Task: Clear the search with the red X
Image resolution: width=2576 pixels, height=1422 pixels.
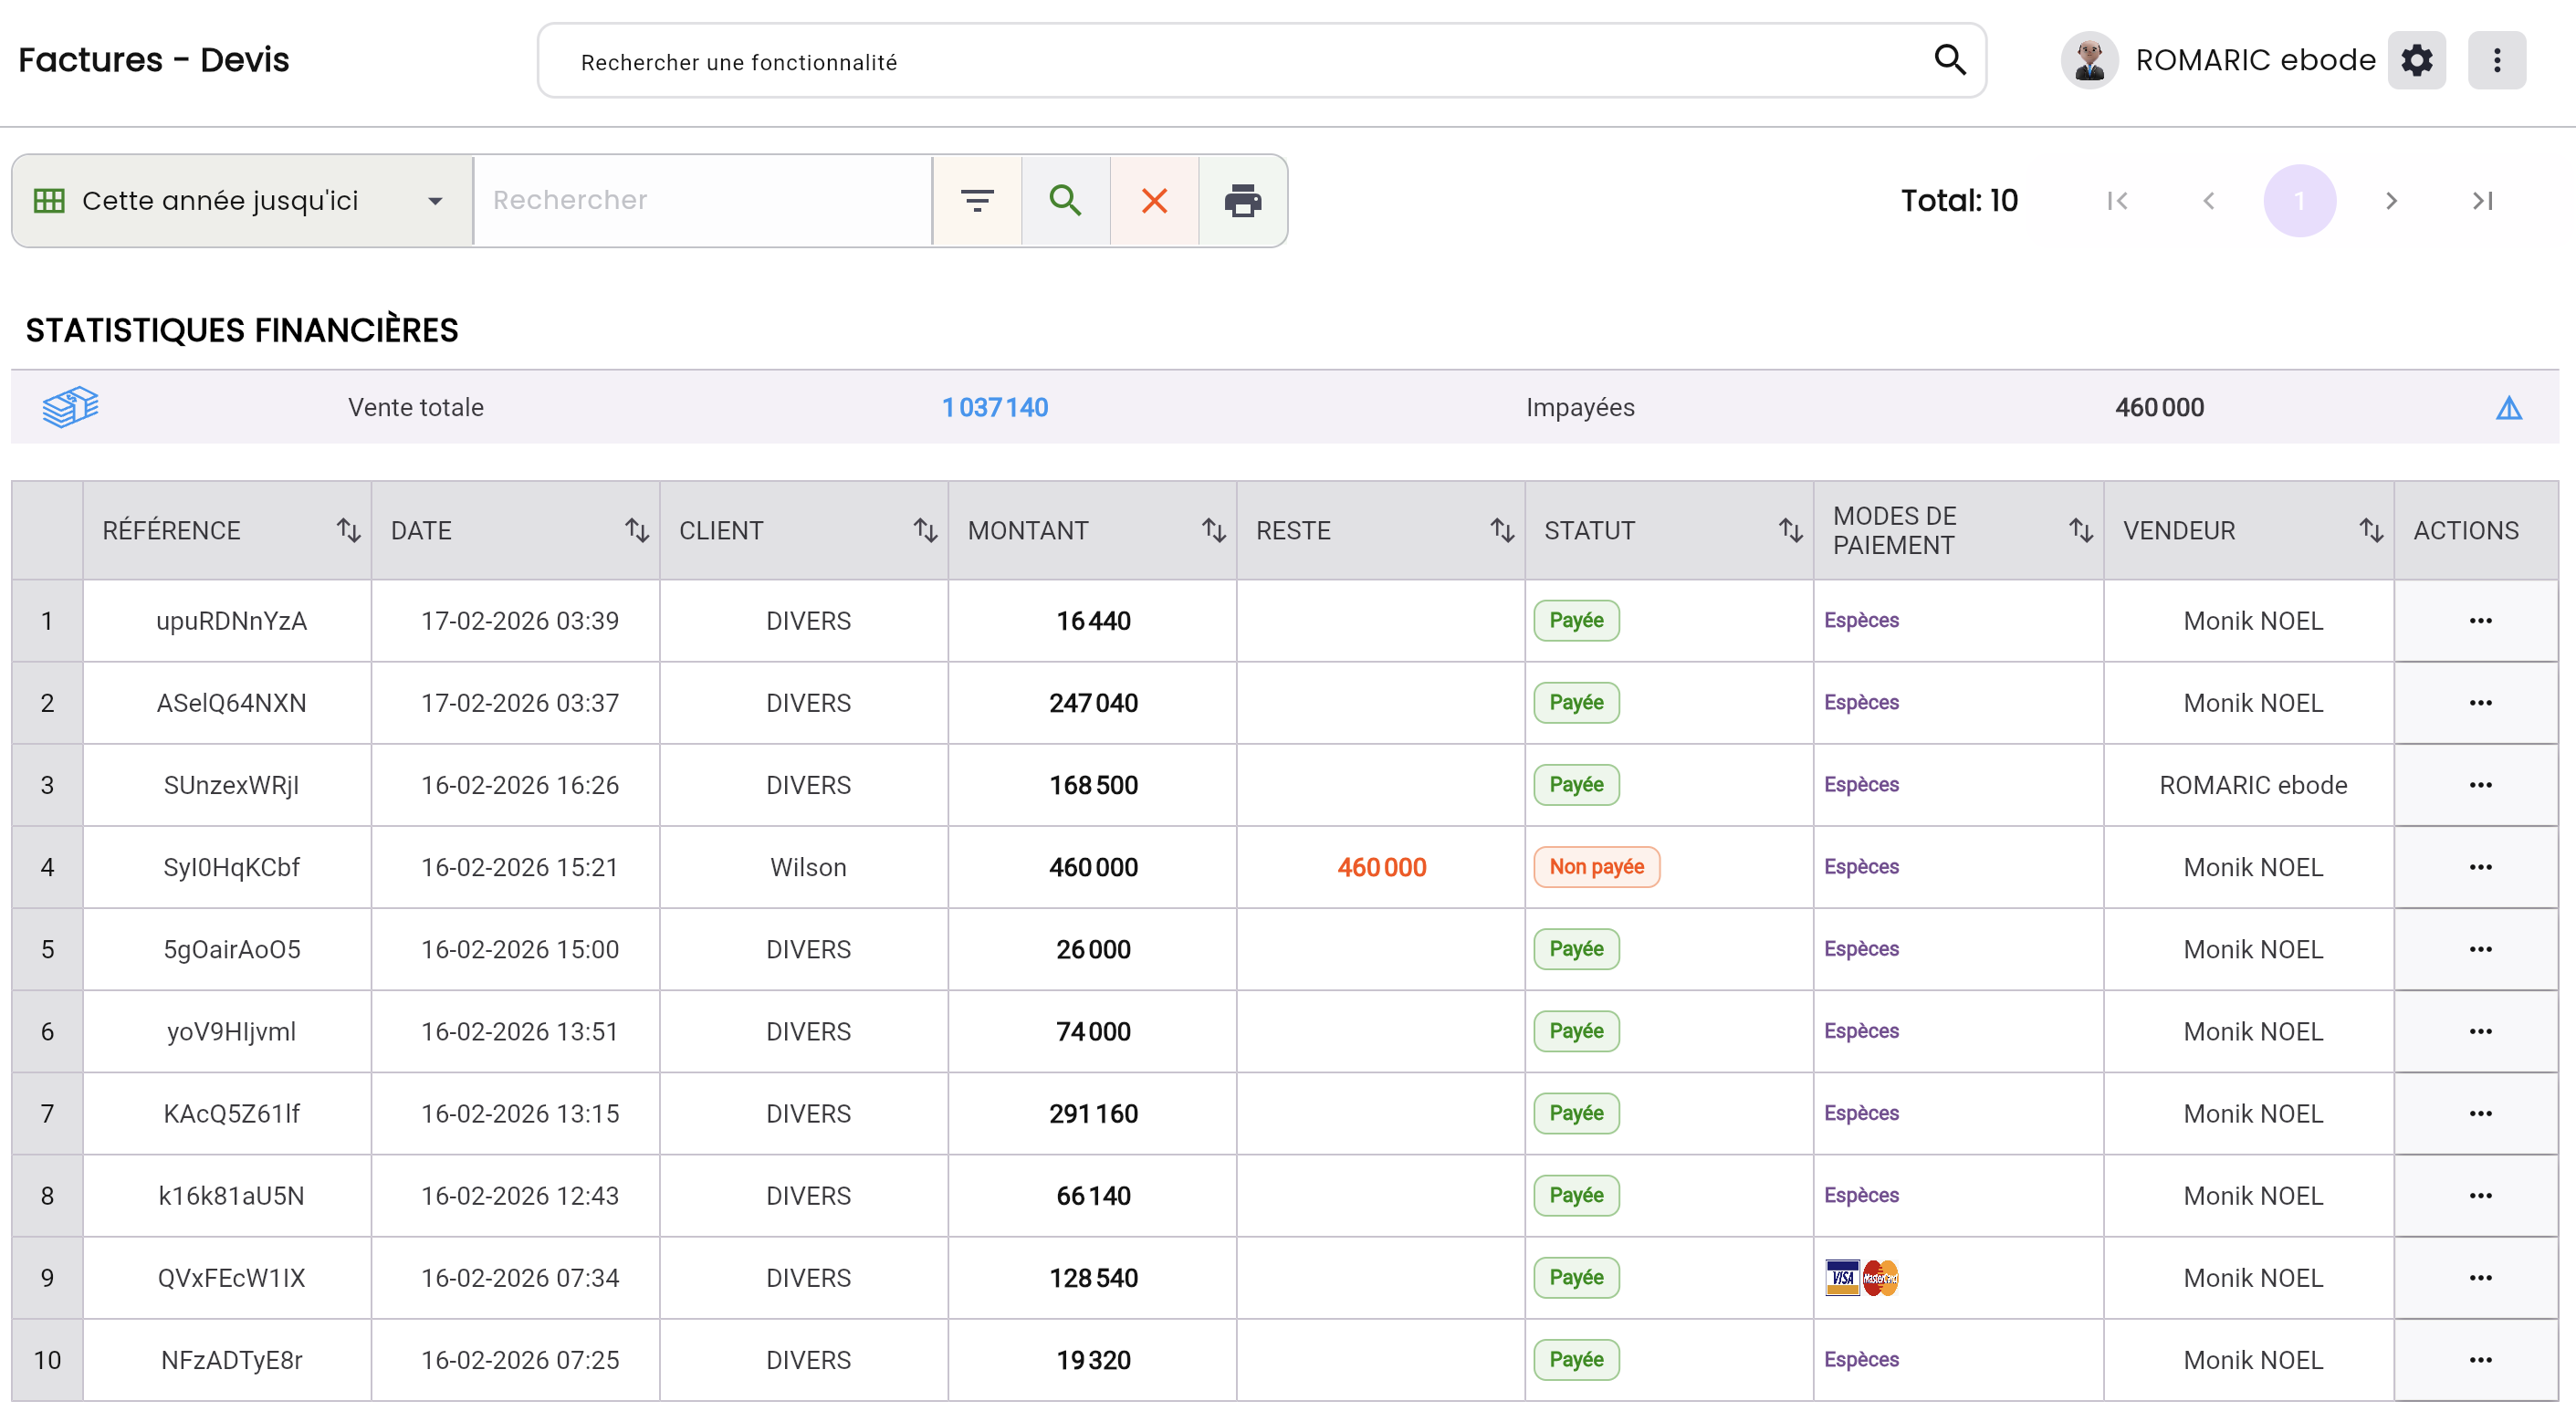Action: tap(1154, 201)
